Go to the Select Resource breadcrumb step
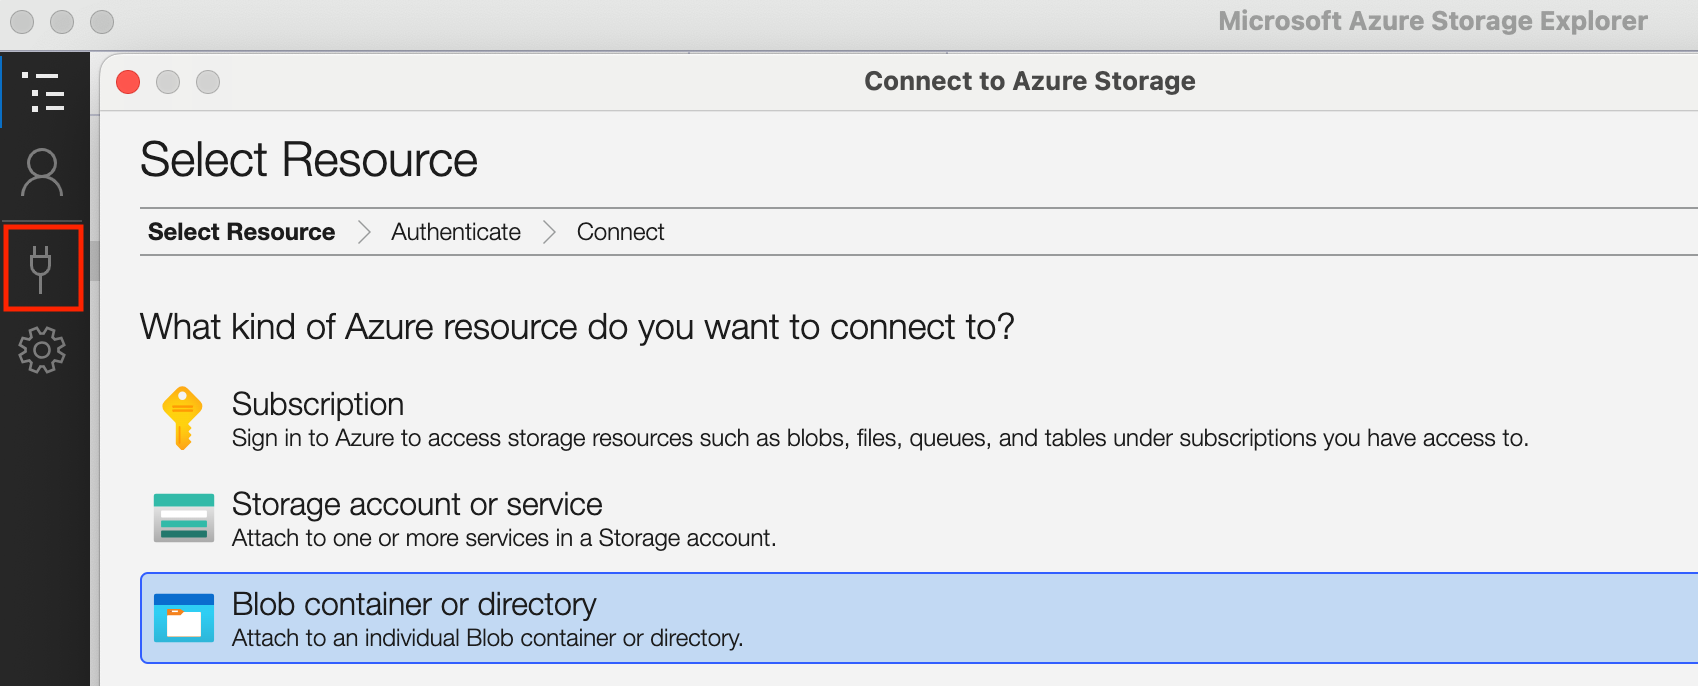The height and width of the screenshot is (686, 1698). (241, 232)
